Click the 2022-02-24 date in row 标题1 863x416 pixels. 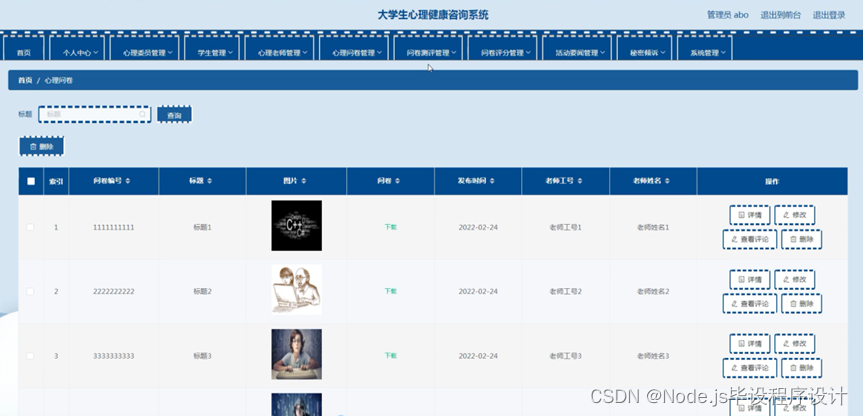[478, 227]
